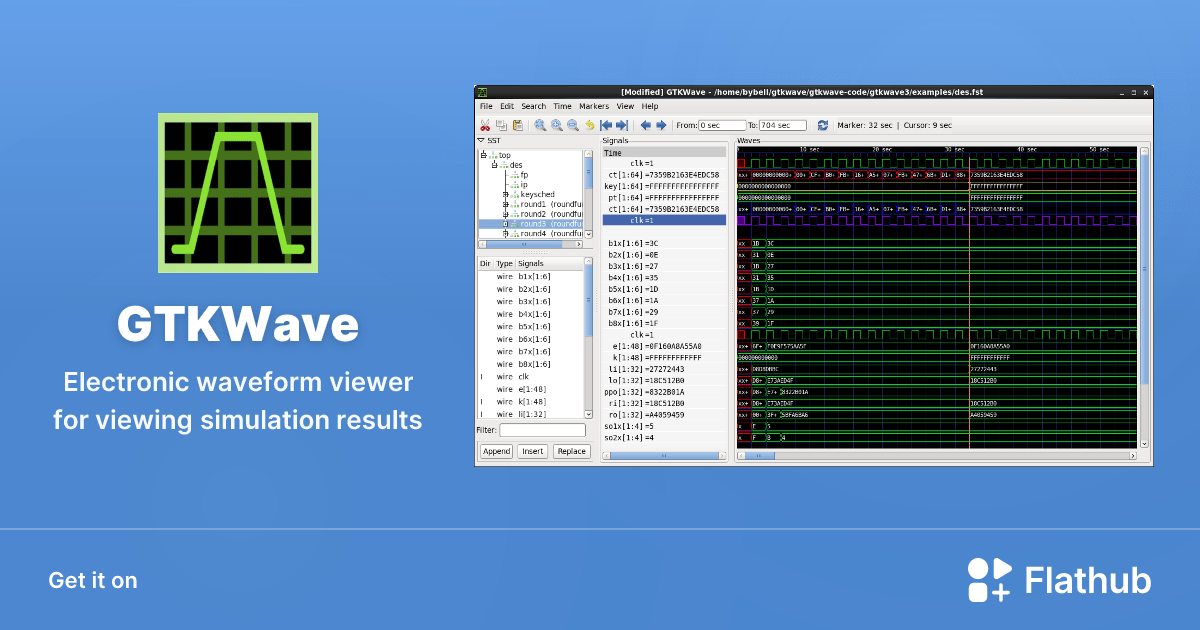
Task: Expand the keysched tree node
Action: (506, 194)
